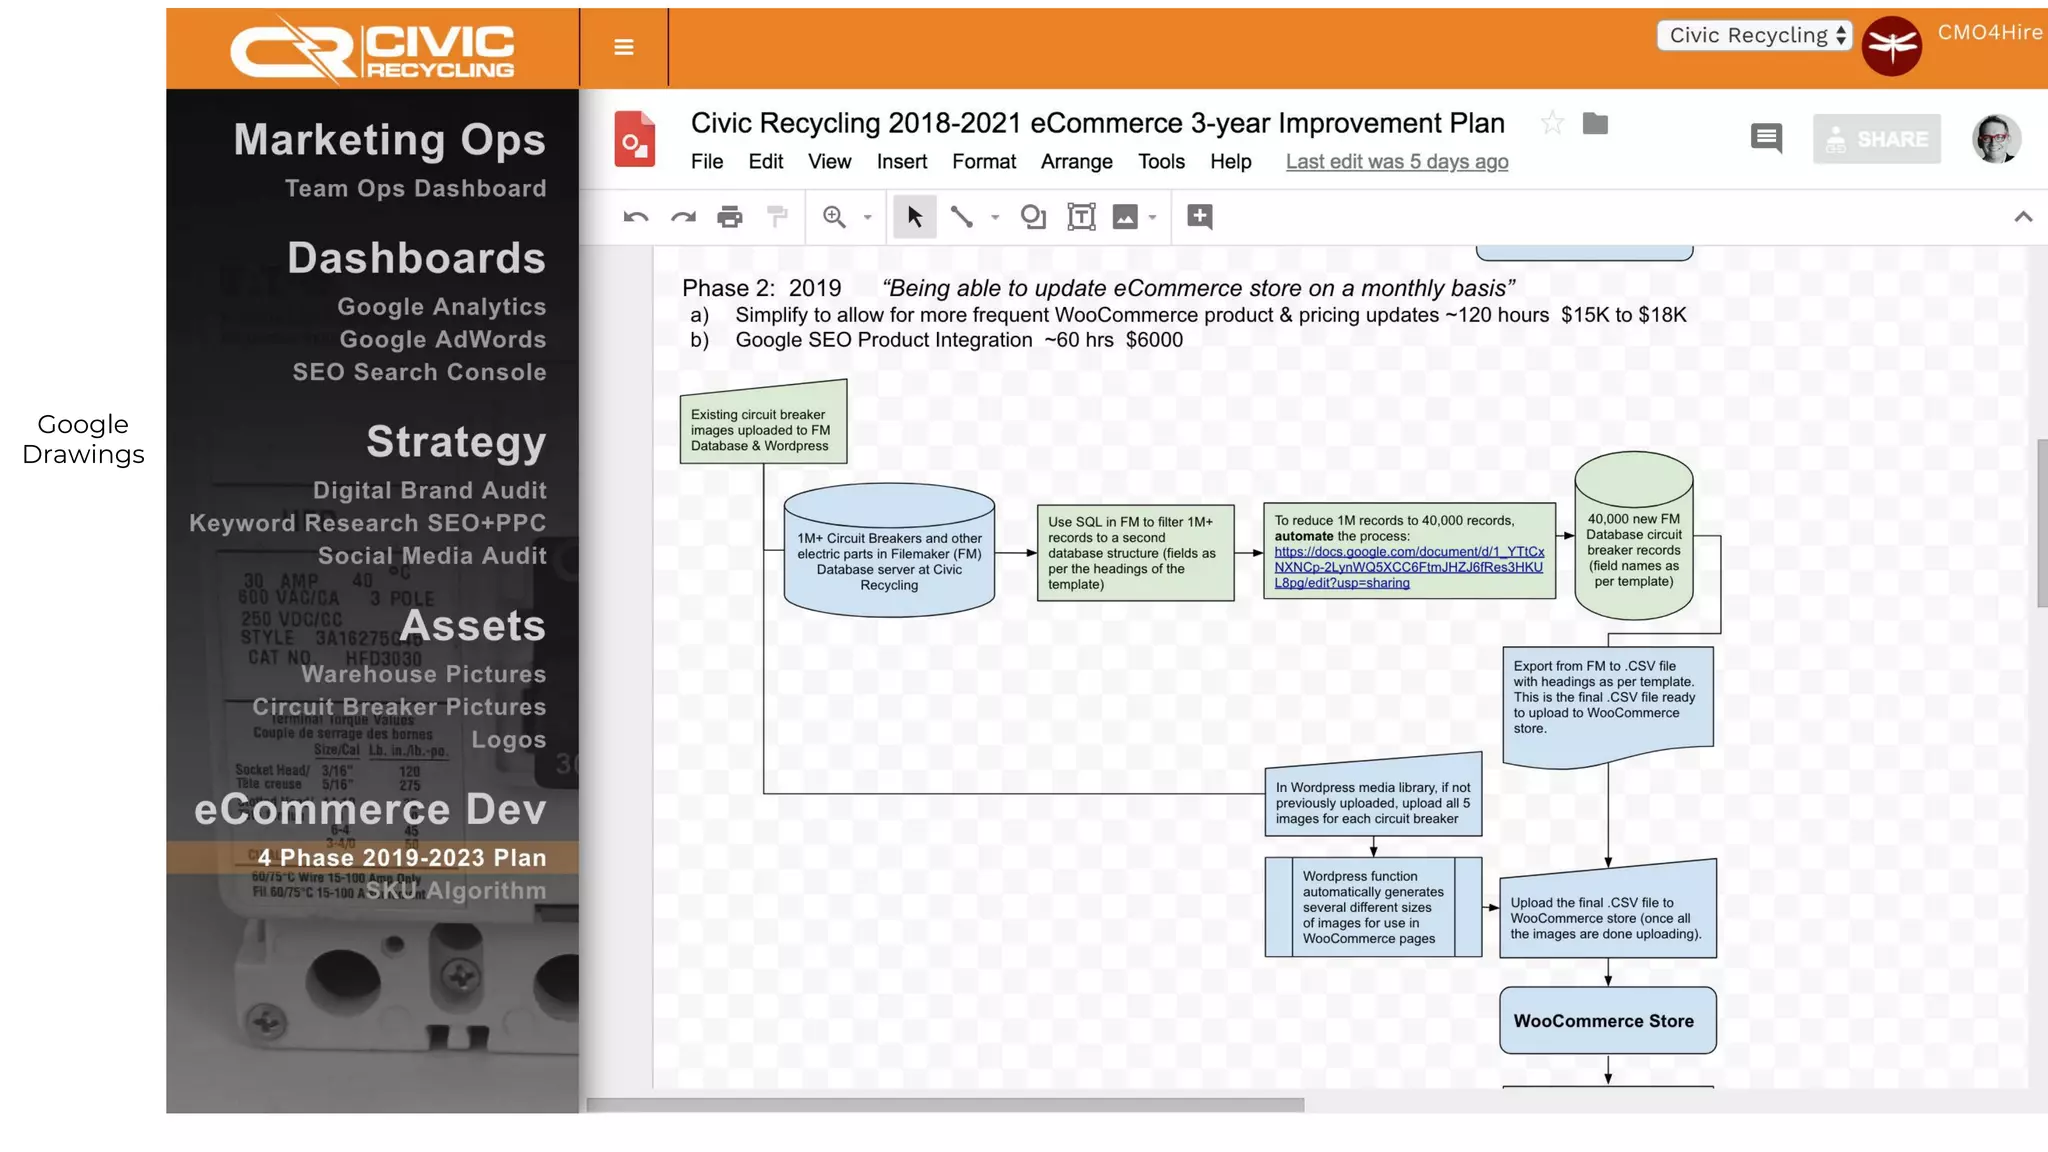Collapse the toolbar with chevron arrow
The width and height of the screenshot is (2048, 1152).
[2023, 217]
